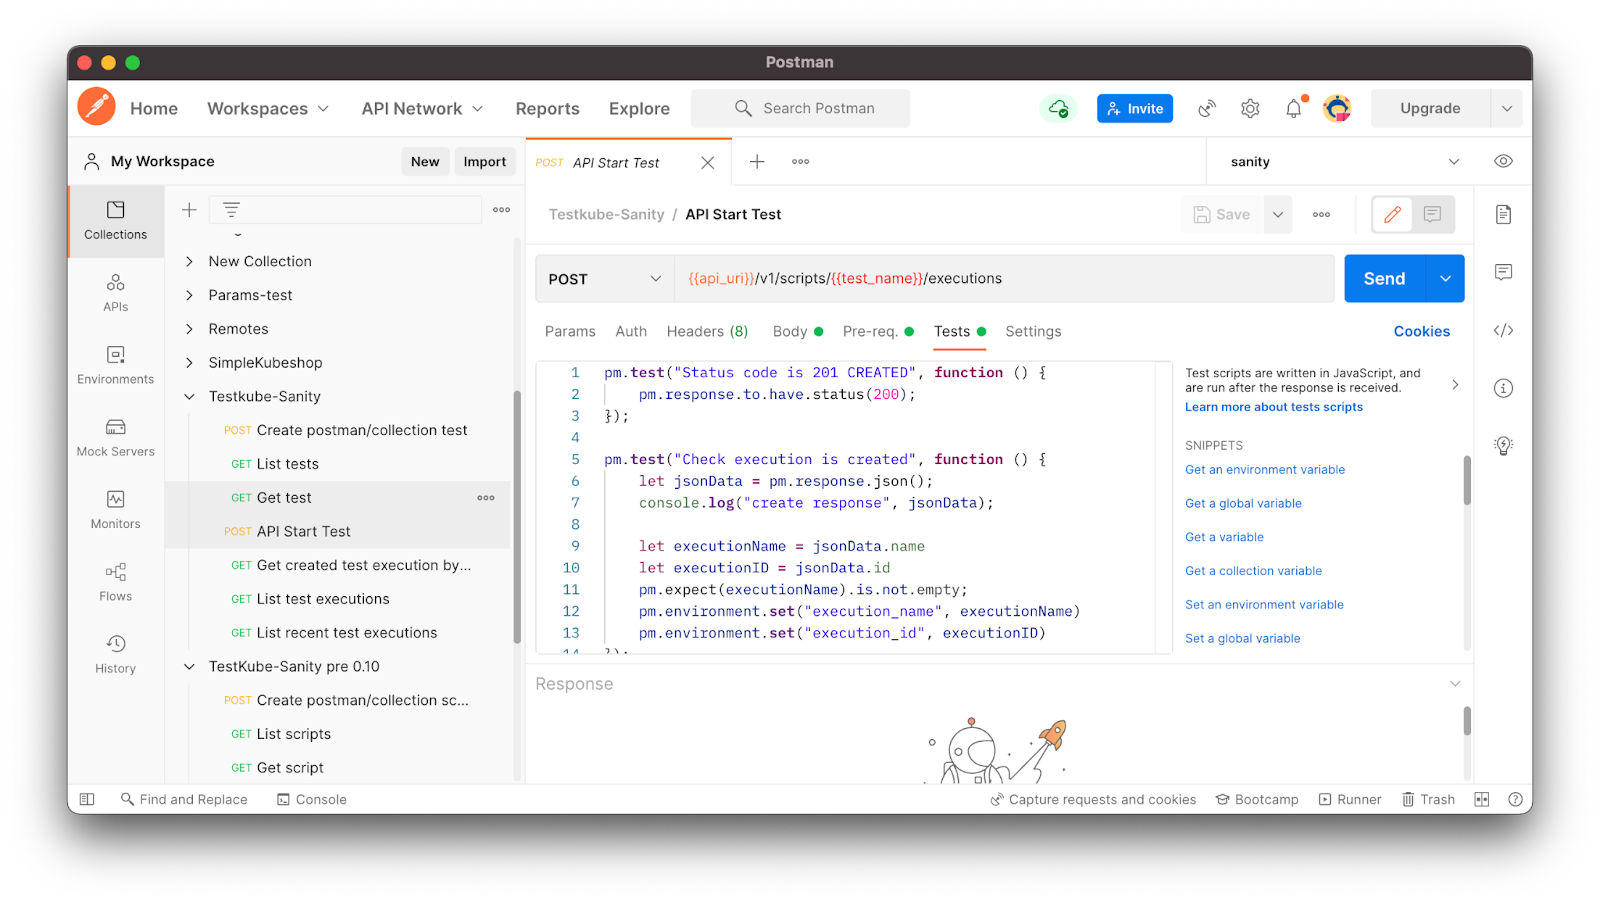
Task: Switch to the Headers (8) tab
Action: (x=707, y=332)
